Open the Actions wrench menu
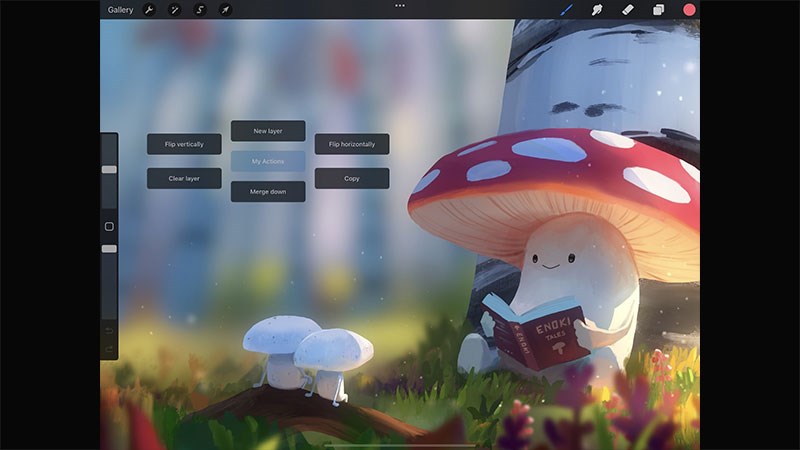 [x=149, y=10]
